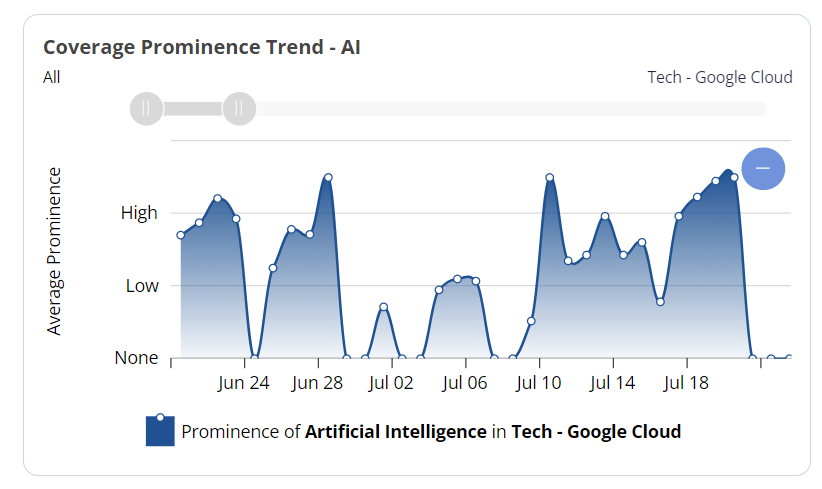
Task: Click the Jun 24 x-axis label
Action: [x=244, y=383]
